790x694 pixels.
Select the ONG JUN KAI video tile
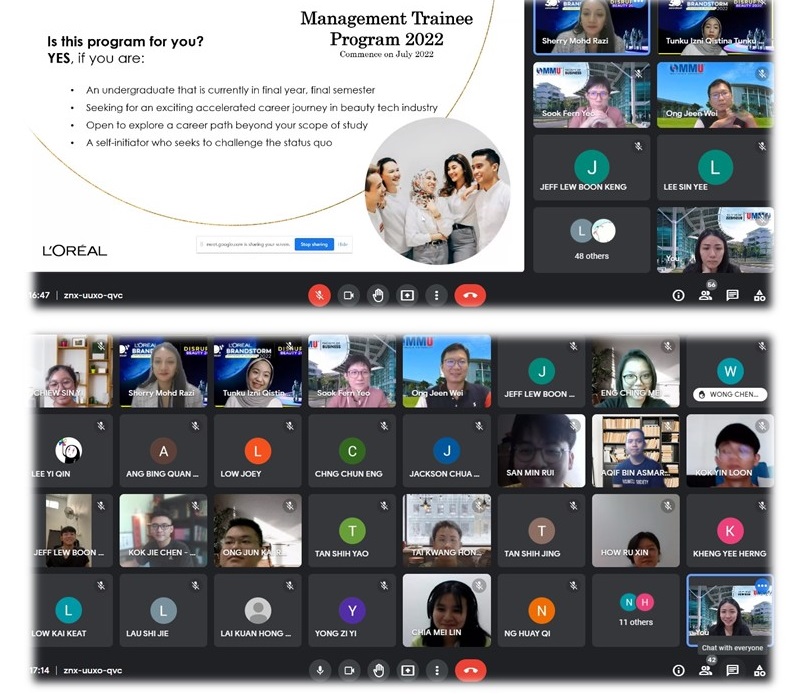point(257,530)
